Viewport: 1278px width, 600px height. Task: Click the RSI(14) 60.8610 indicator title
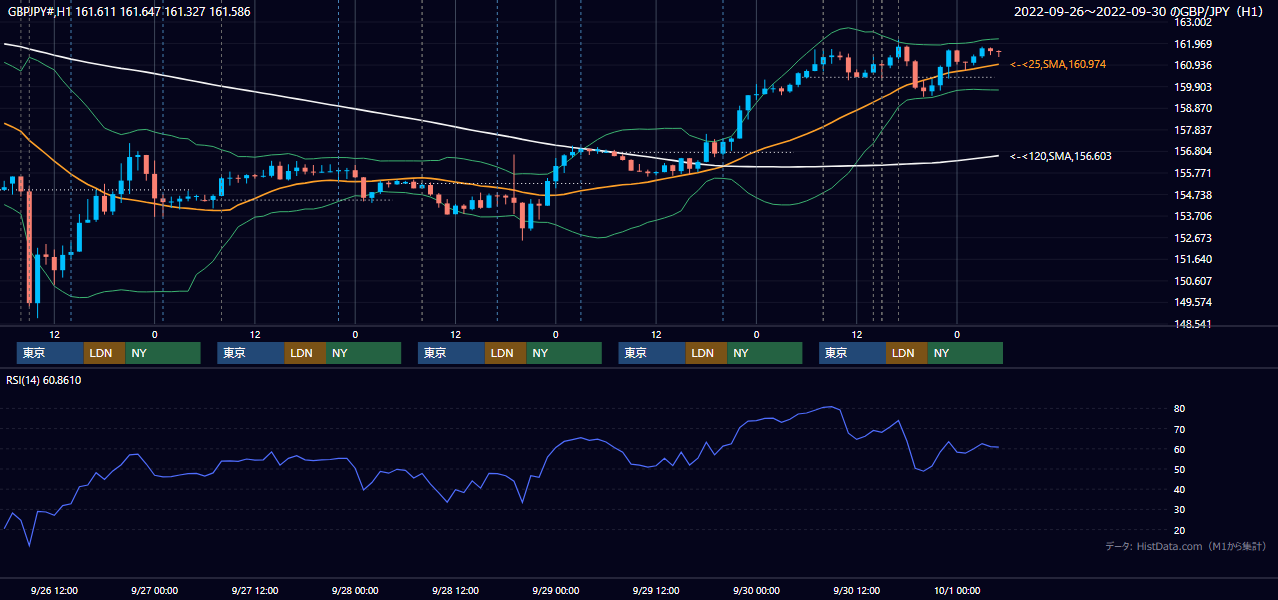click(x=44, y=380)
